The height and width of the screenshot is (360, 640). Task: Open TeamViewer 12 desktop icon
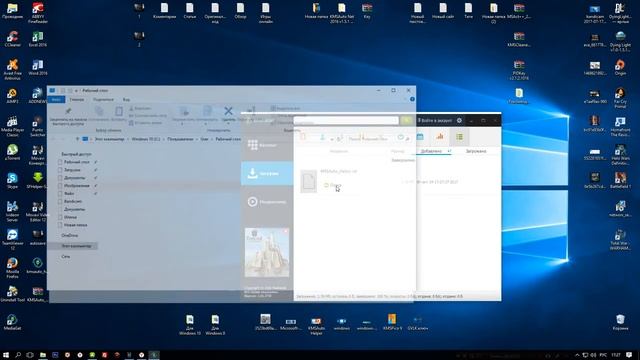[12, 239]
